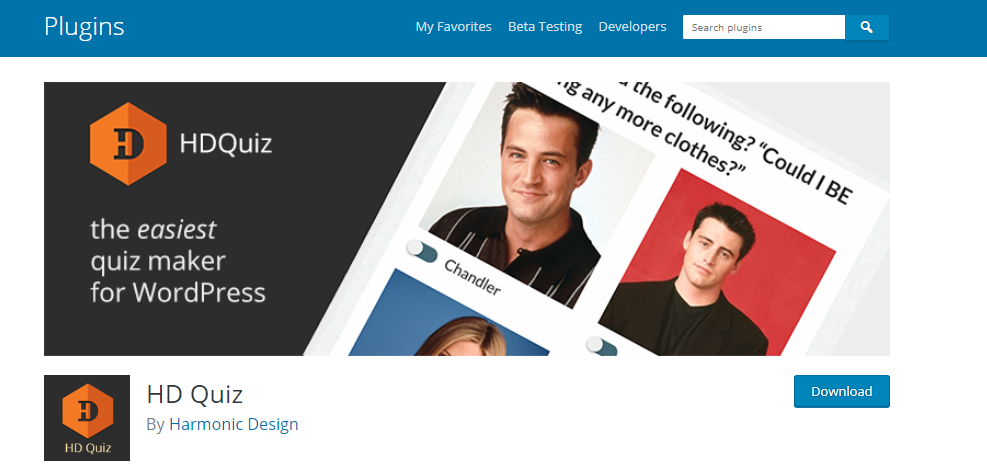The height and width of the screenshot is (468, 987).
Task: Click the red-background portrait photo
Action: [x=717, y=262]
